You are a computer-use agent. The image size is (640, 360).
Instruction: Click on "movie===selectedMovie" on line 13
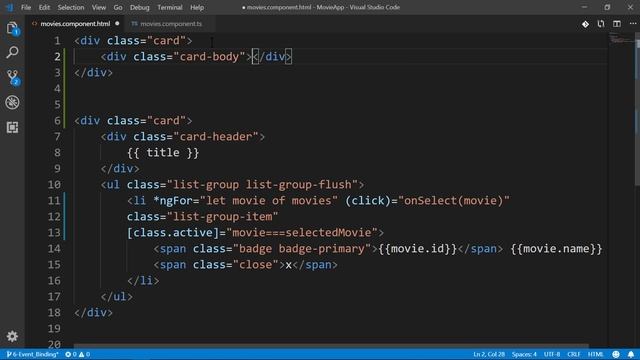[302, 233]
